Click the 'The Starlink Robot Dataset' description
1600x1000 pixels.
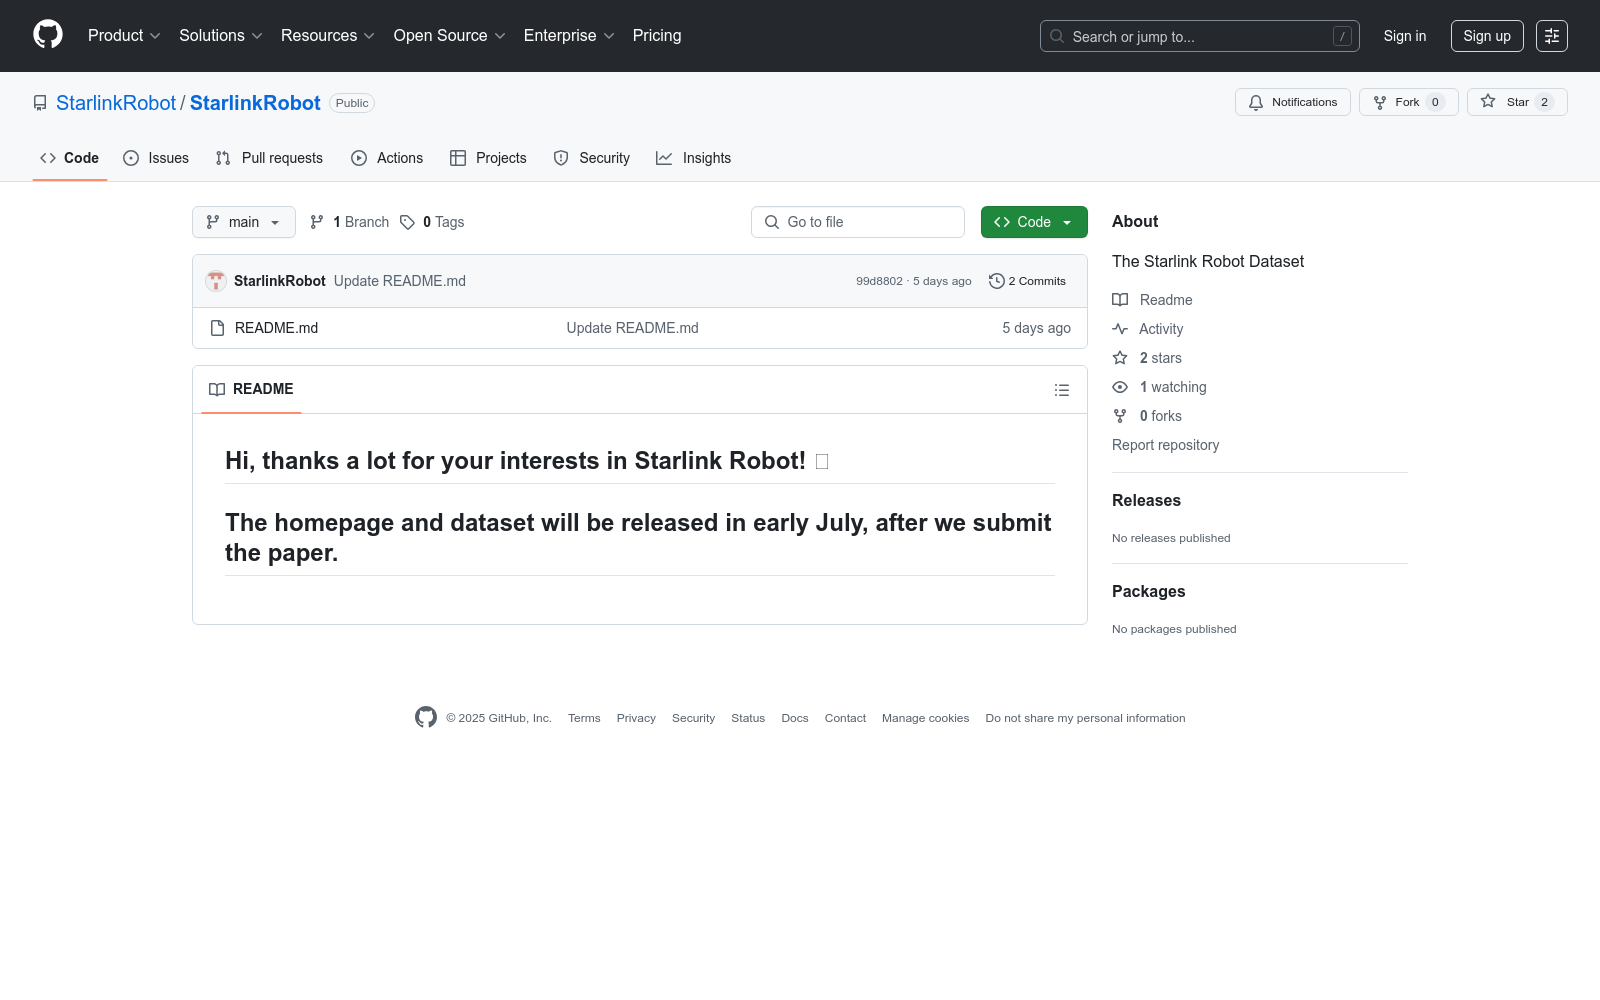coord(1208,262)
